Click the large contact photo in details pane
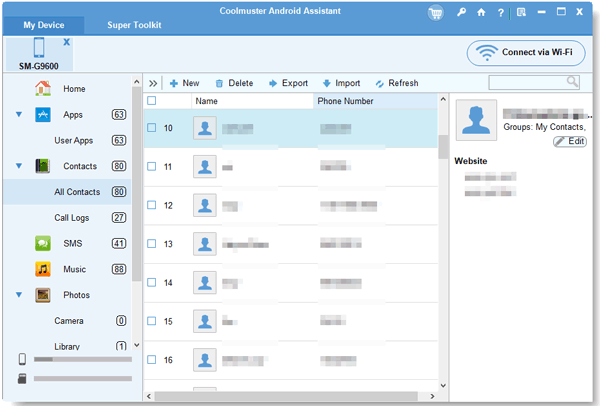 (x=476, y=120)
